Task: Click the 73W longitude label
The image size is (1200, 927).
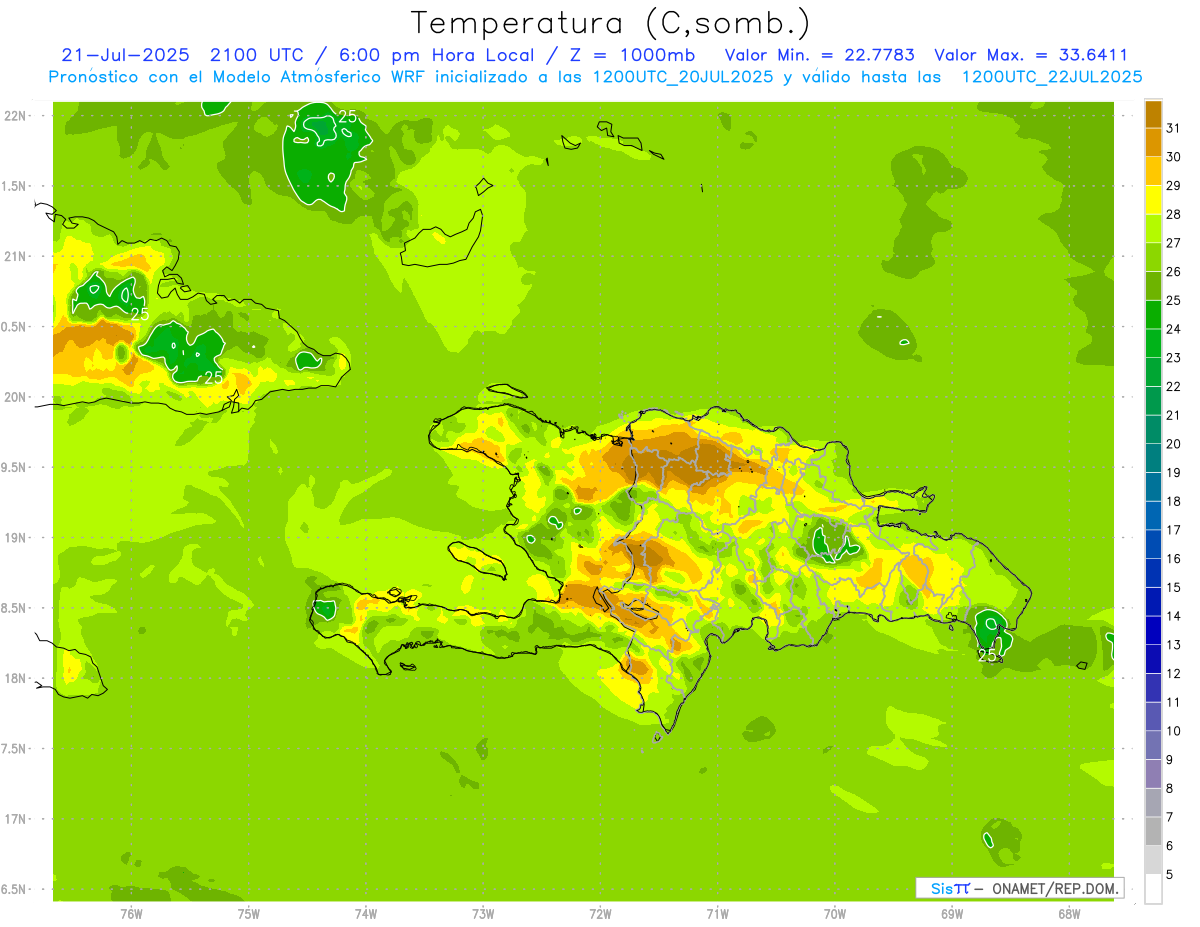Action: (x=483, y=914)
